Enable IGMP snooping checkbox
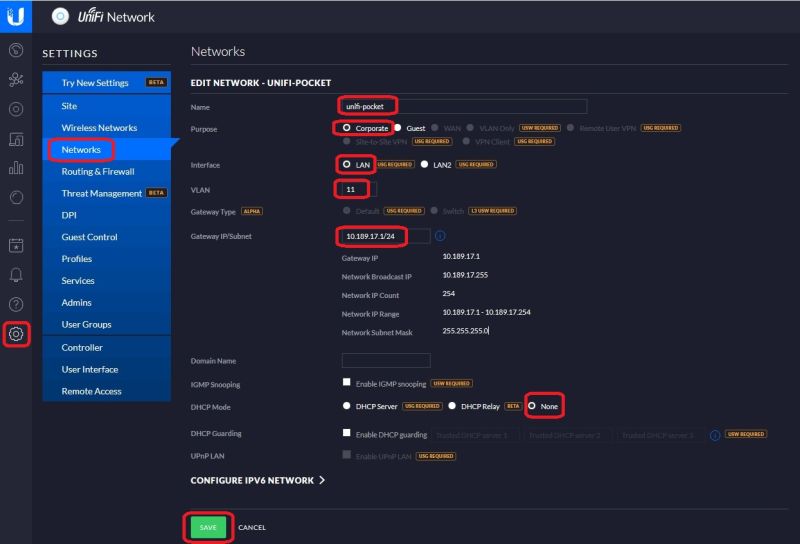Screen dimensions: 800x544 pos(346,382)
